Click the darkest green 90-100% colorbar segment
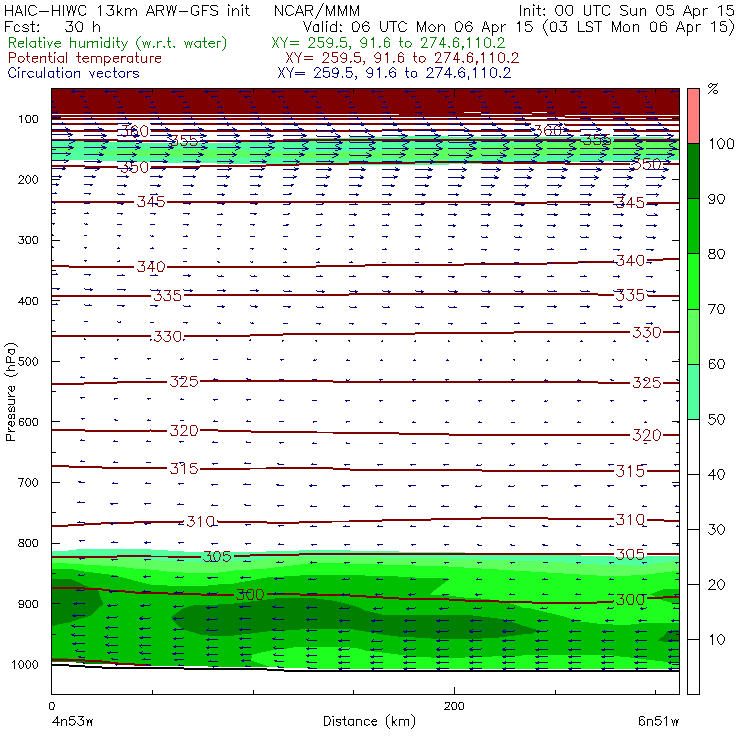 tap(693, 171)
